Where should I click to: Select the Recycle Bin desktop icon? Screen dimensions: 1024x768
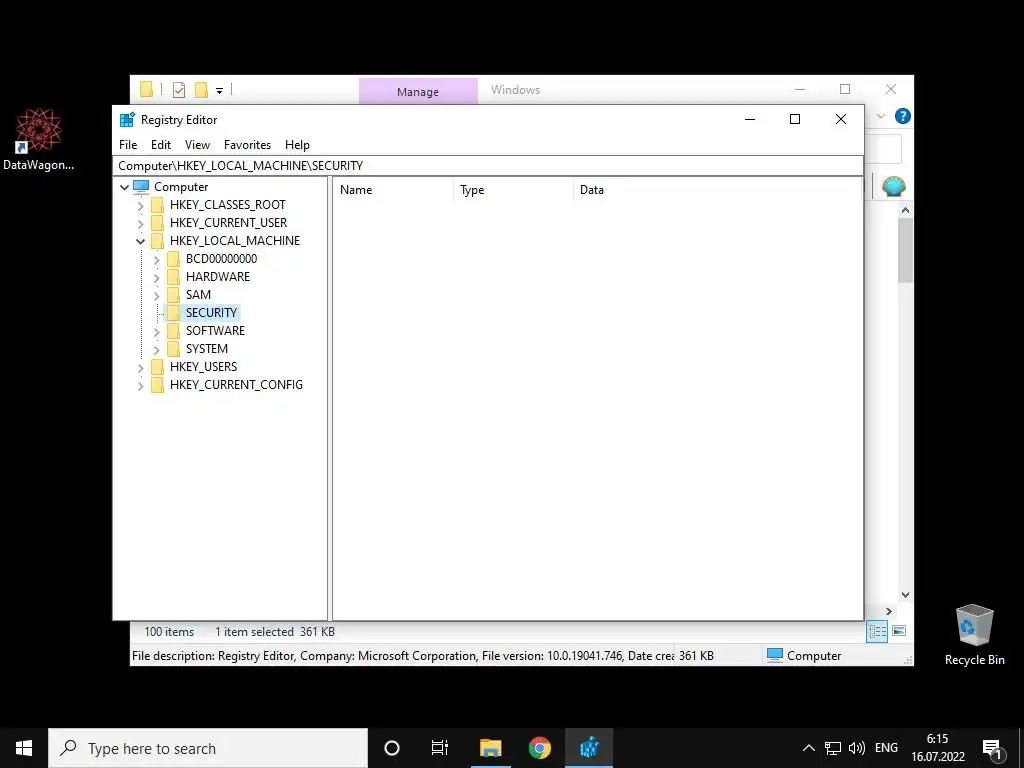pos(974,625)
